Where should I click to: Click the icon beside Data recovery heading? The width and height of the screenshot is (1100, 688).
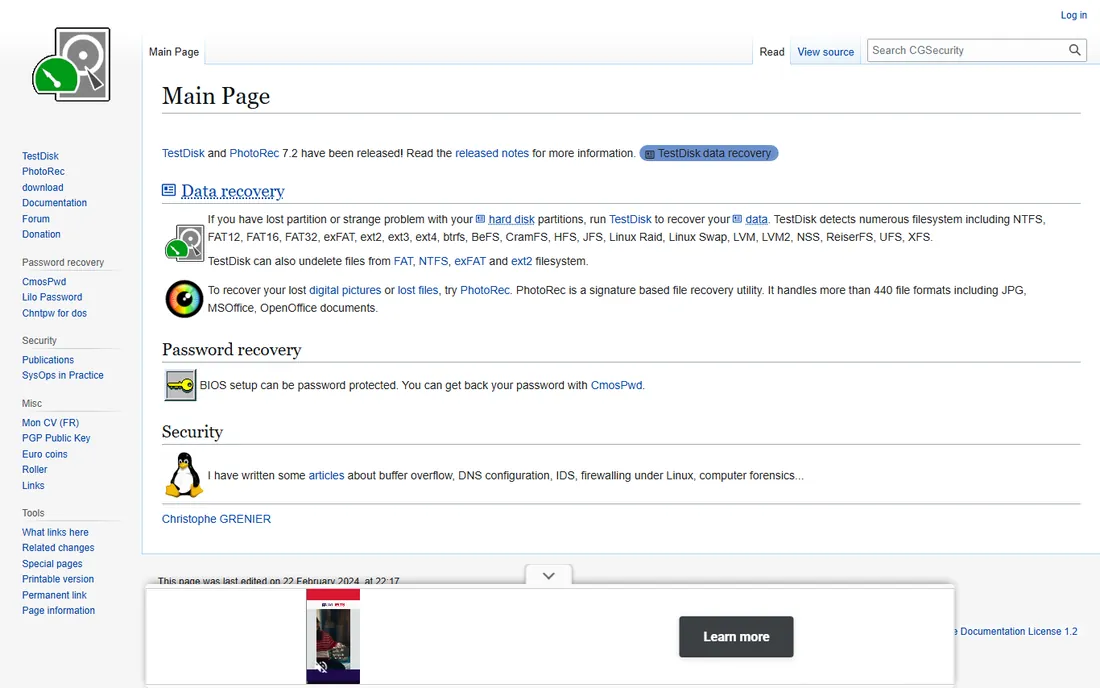[x=168, y=190]
